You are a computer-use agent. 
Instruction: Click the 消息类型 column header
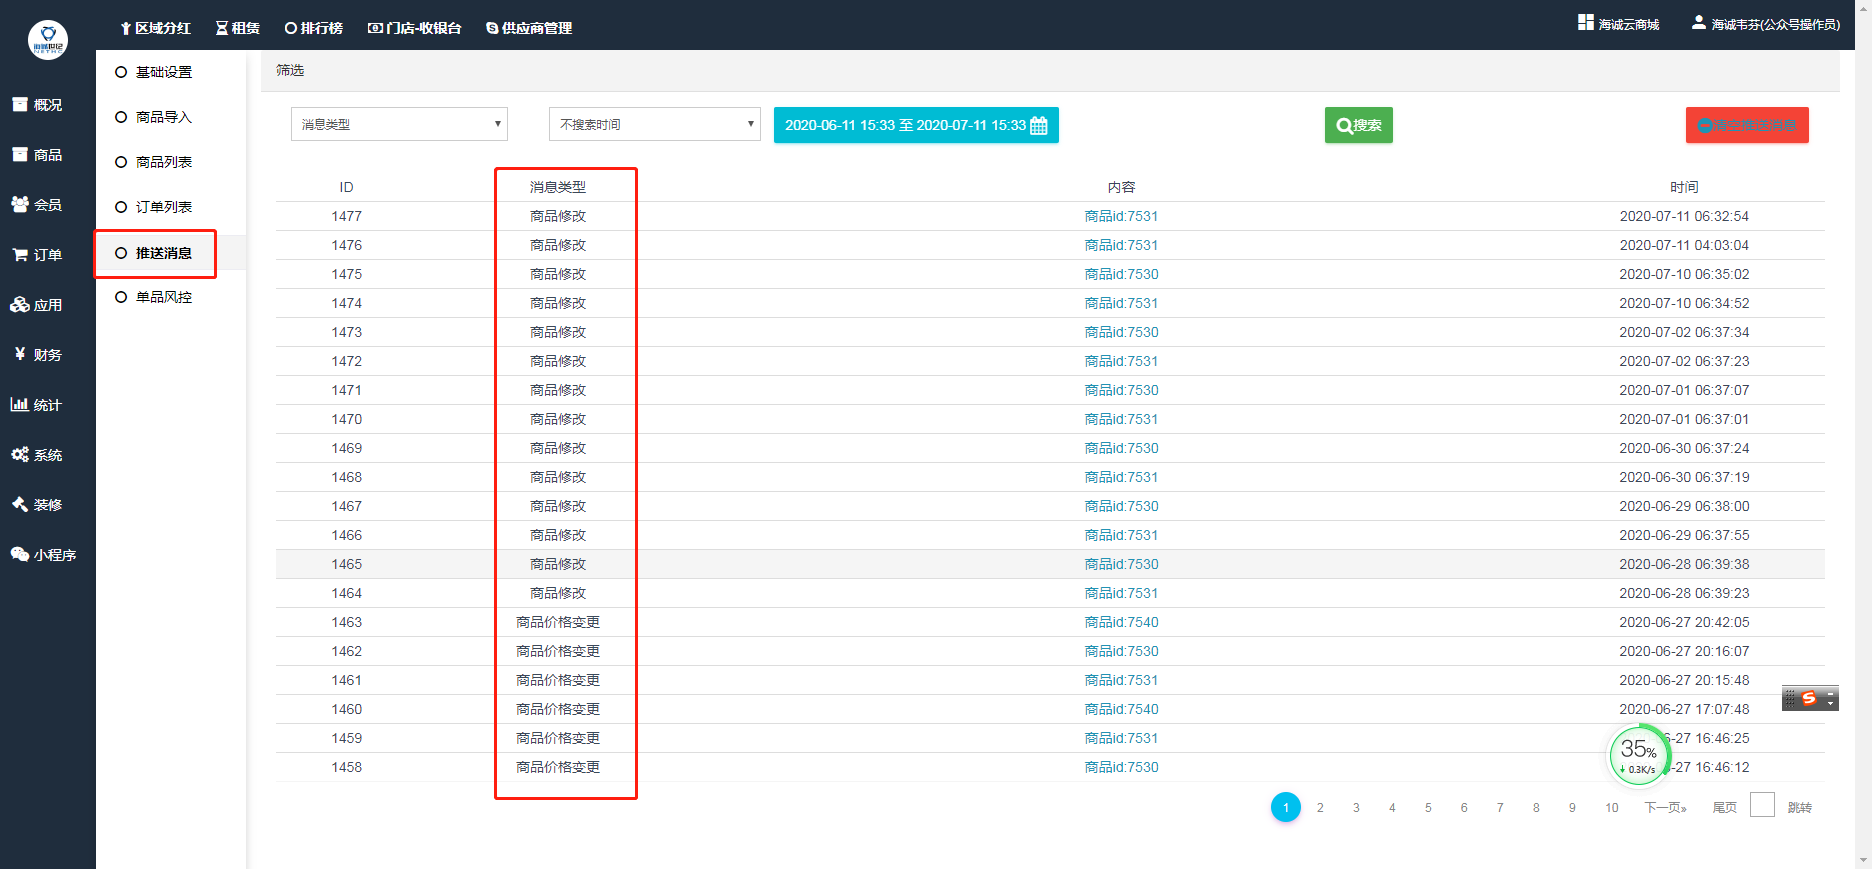tap(558, 187)
